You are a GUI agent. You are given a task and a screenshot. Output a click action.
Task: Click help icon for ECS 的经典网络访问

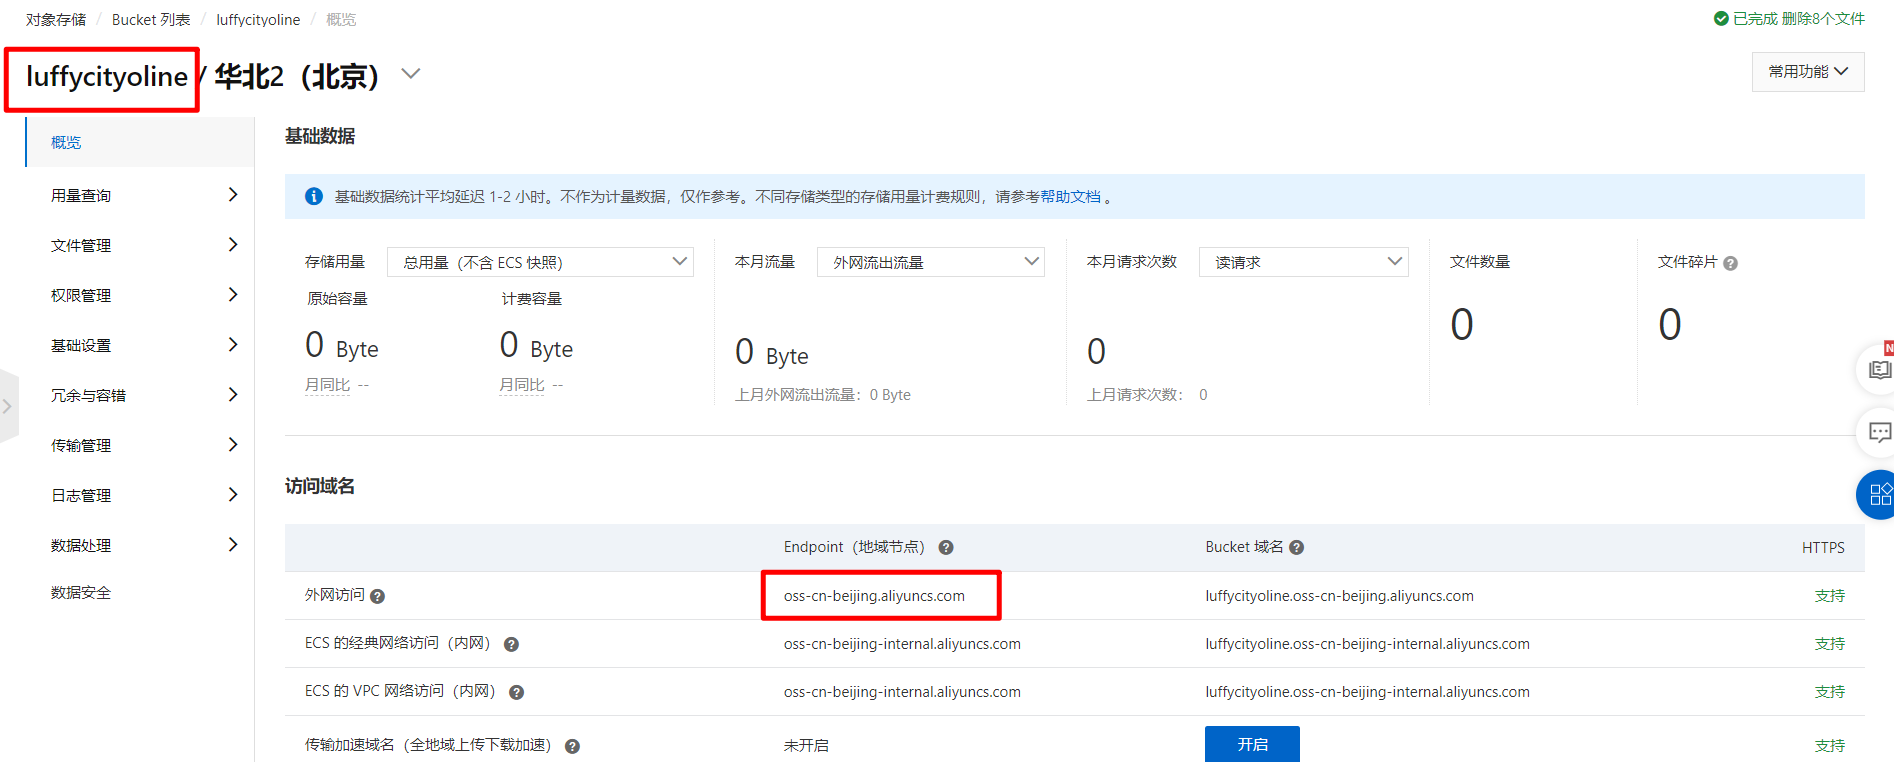[511, 644]
